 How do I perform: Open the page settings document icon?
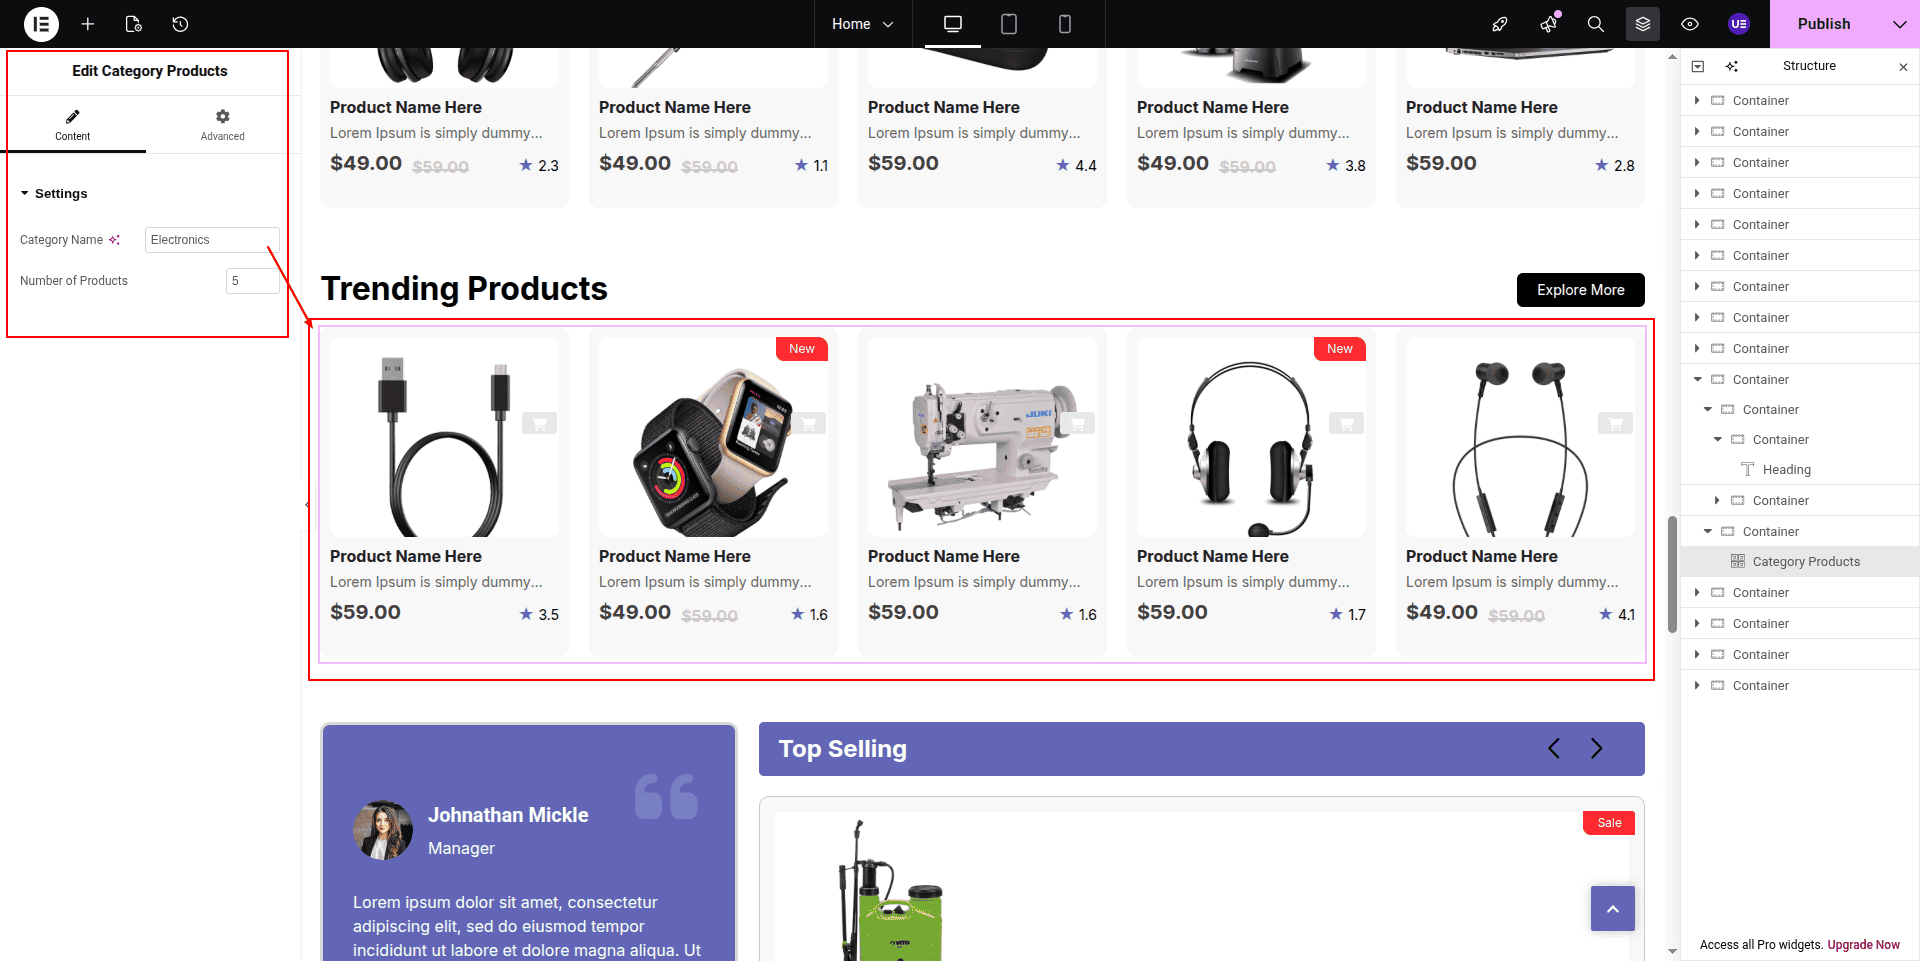[x=133, y=24]
